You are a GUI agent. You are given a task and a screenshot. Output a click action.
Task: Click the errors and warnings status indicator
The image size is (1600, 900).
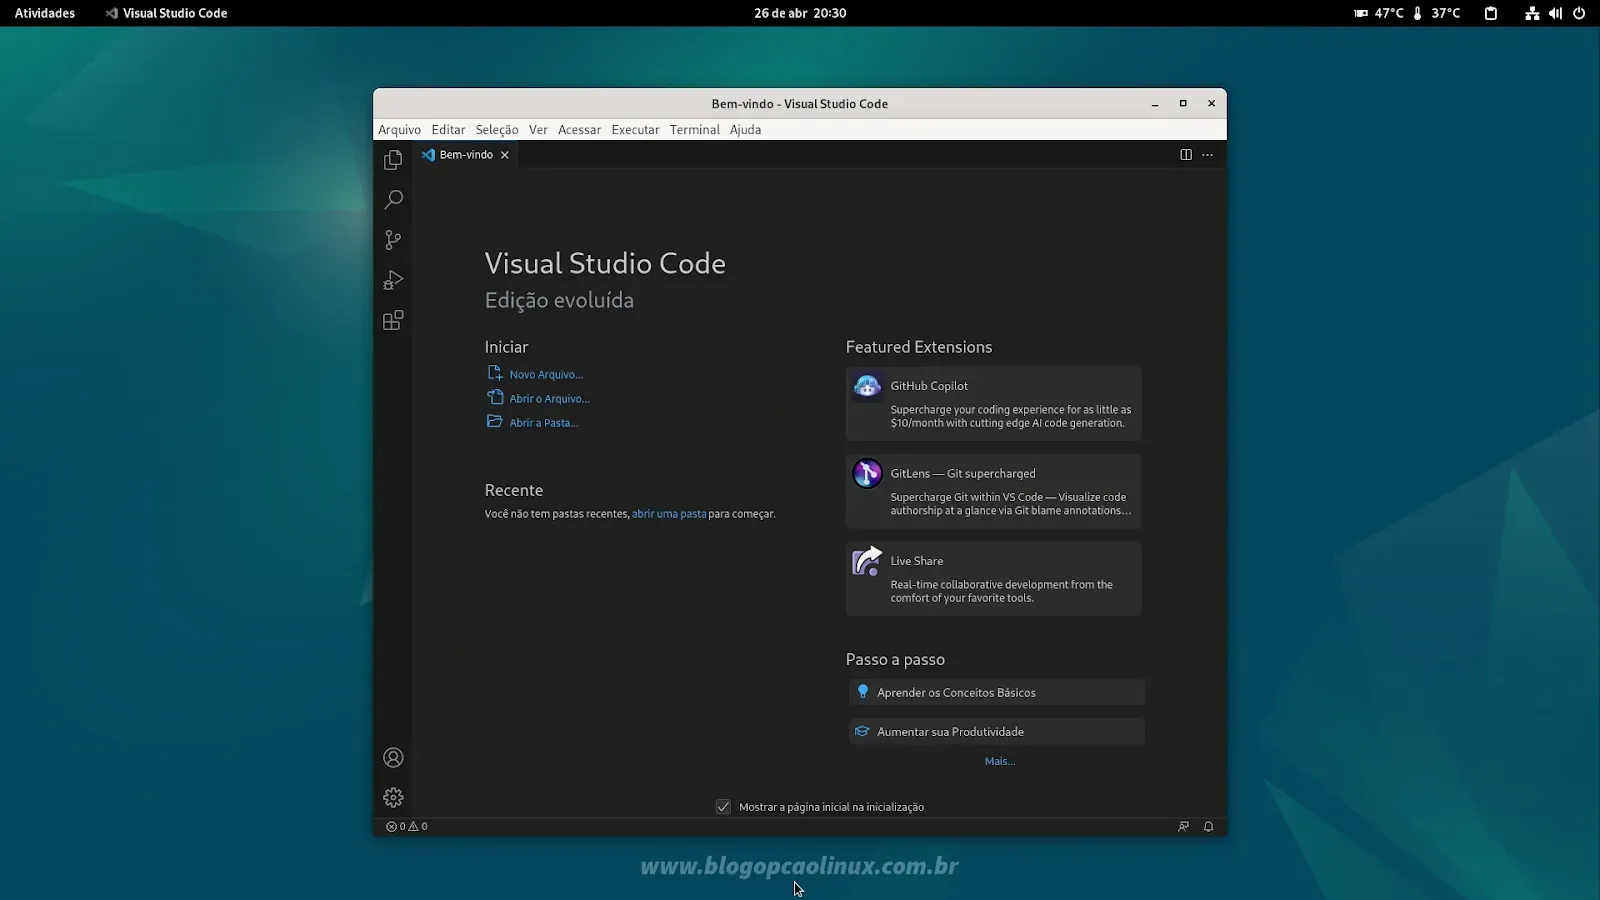coord(407,827)
